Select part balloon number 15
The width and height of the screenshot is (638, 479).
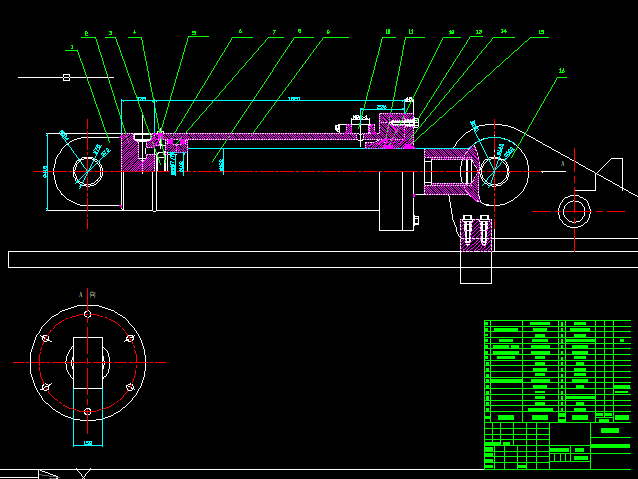pyautogui.click(x=541, y=32)
